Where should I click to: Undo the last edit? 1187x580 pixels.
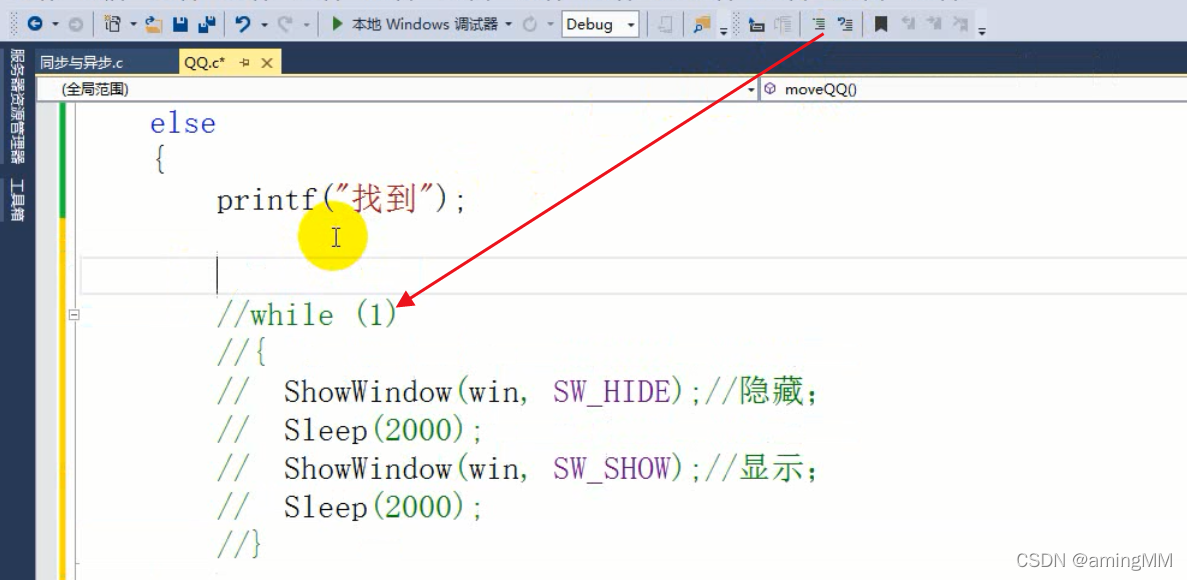point(243,25)
